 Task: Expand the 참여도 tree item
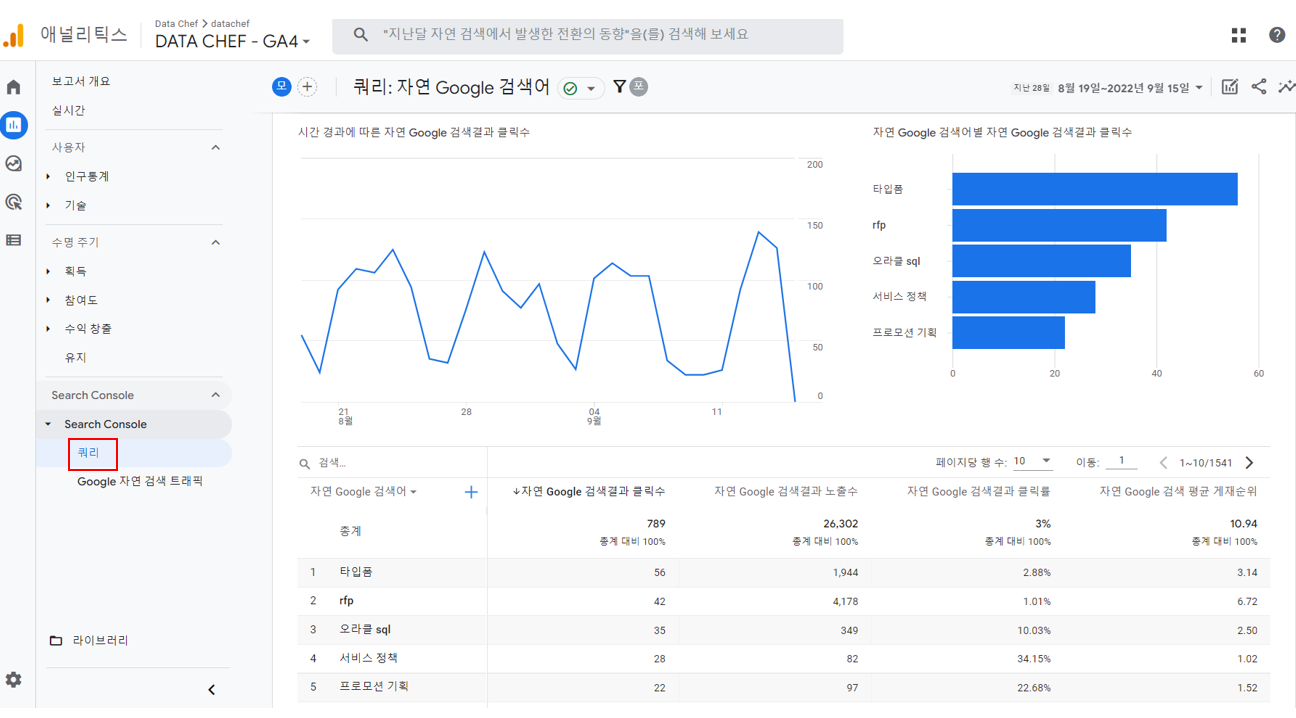click(48, 301)
